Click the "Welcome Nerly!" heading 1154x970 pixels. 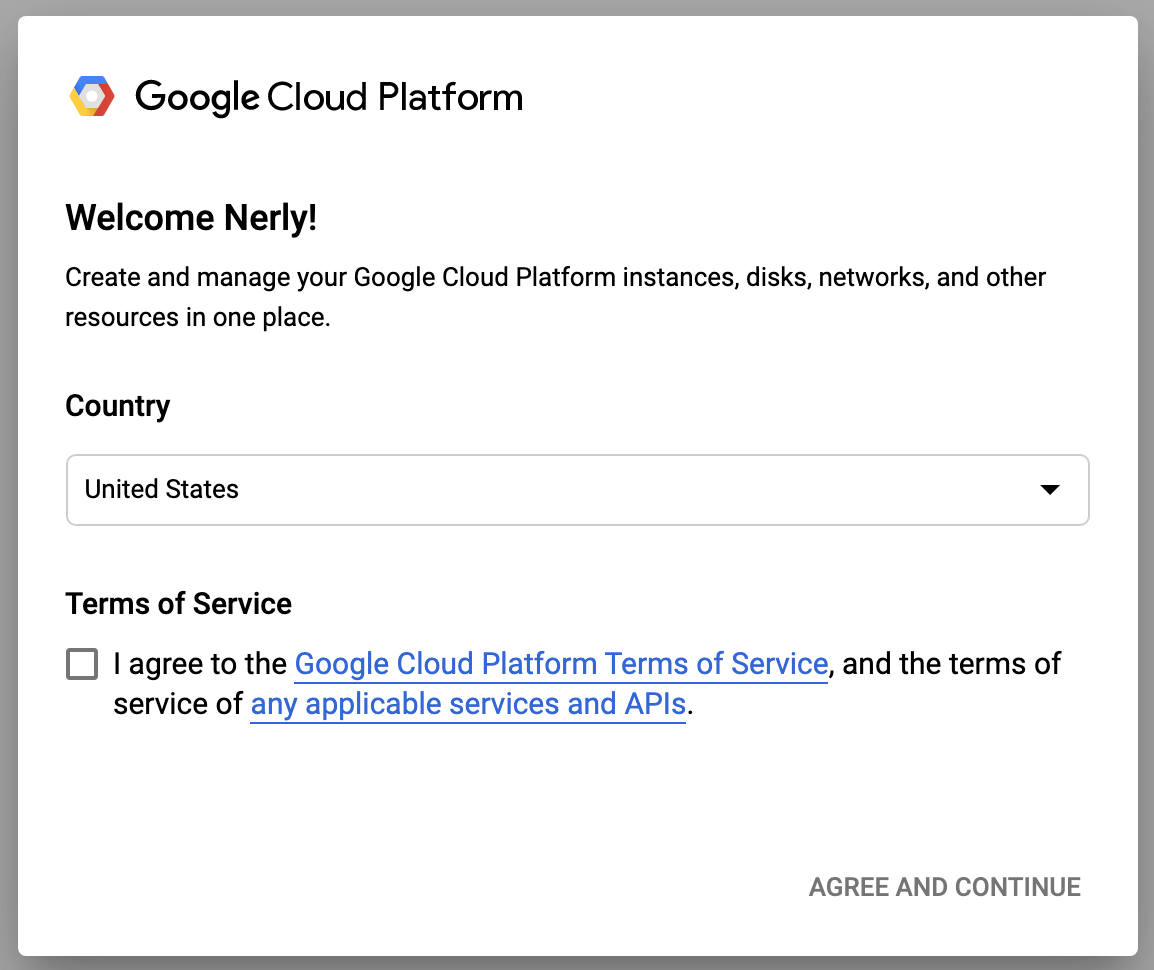(x=191, y=218)
